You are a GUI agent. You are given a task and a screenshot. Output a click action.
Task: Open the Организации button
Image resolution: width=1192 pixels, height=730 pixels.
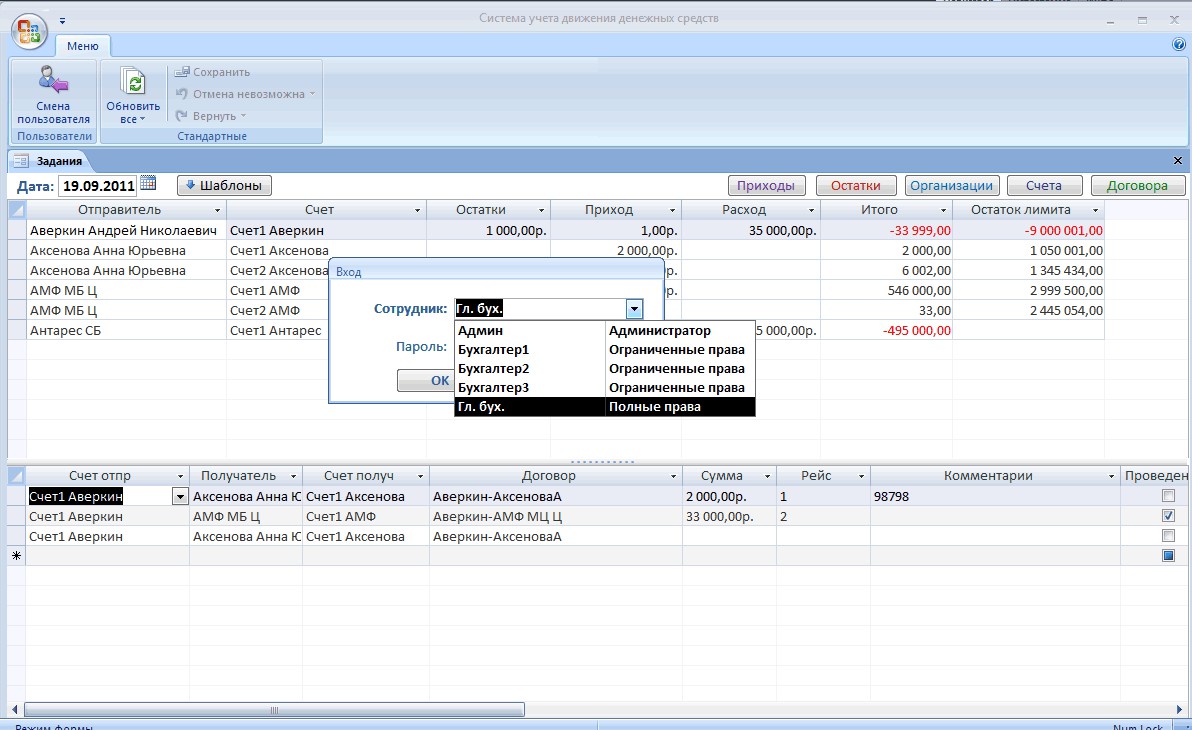tap(951, 186)
